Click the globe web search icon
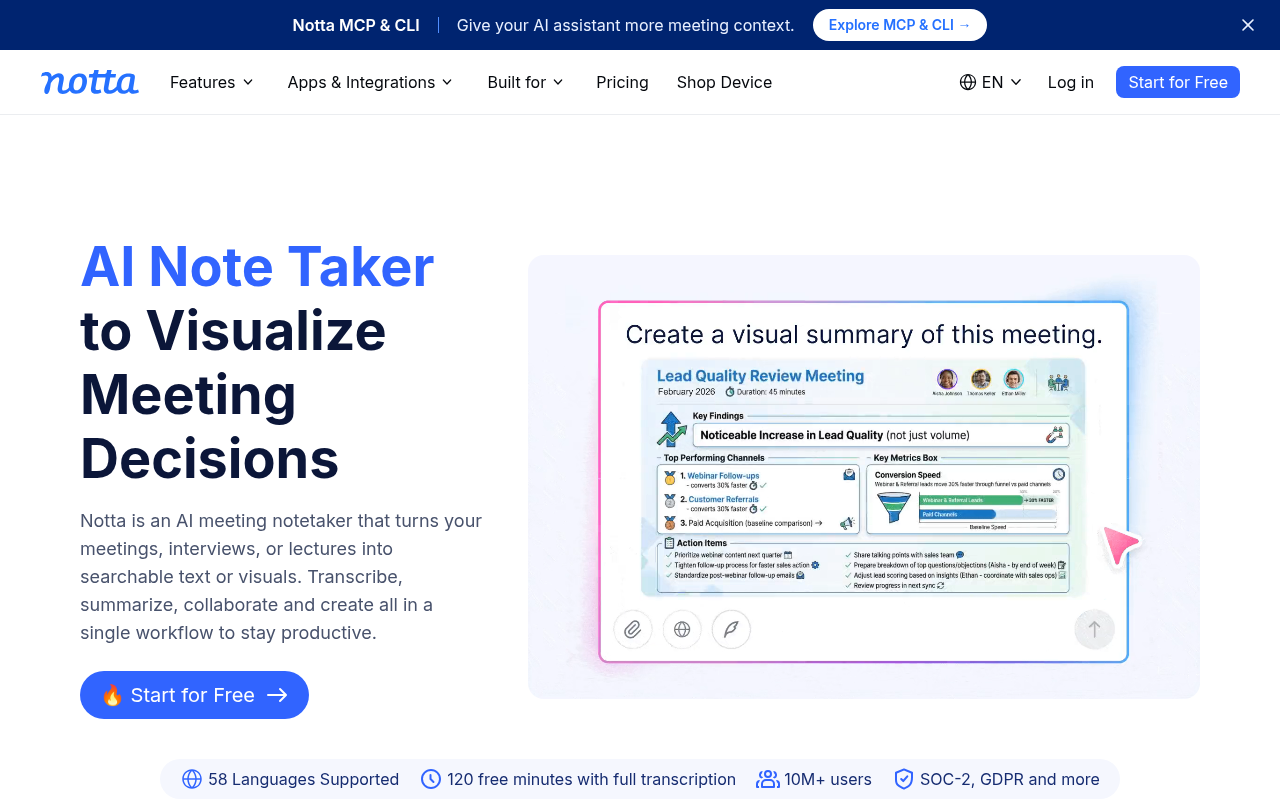Screen dimensions: 1280x800 682,629
